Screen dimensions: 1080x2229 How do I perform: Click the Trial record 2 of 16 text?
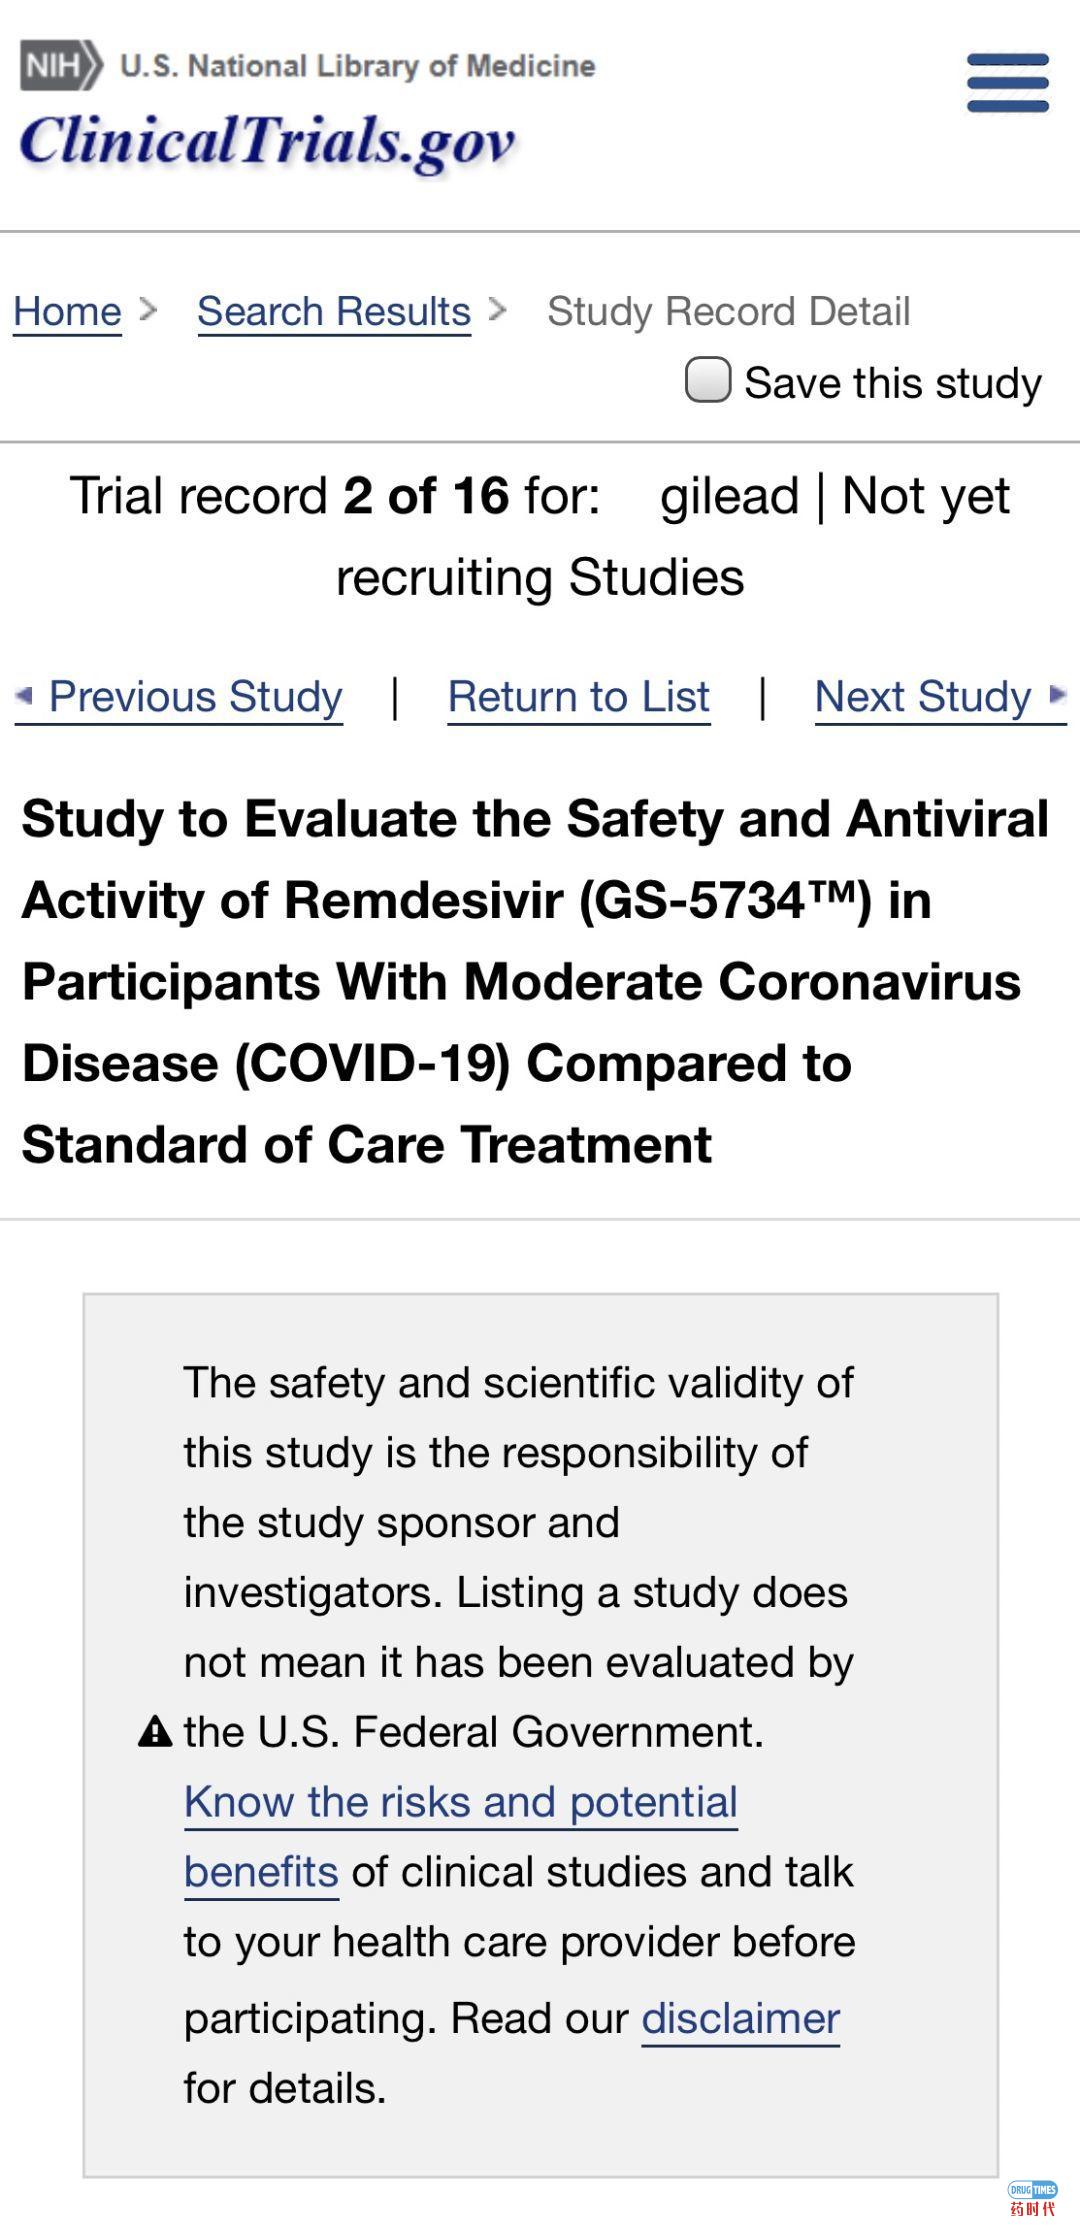click(x=335, y=496)
